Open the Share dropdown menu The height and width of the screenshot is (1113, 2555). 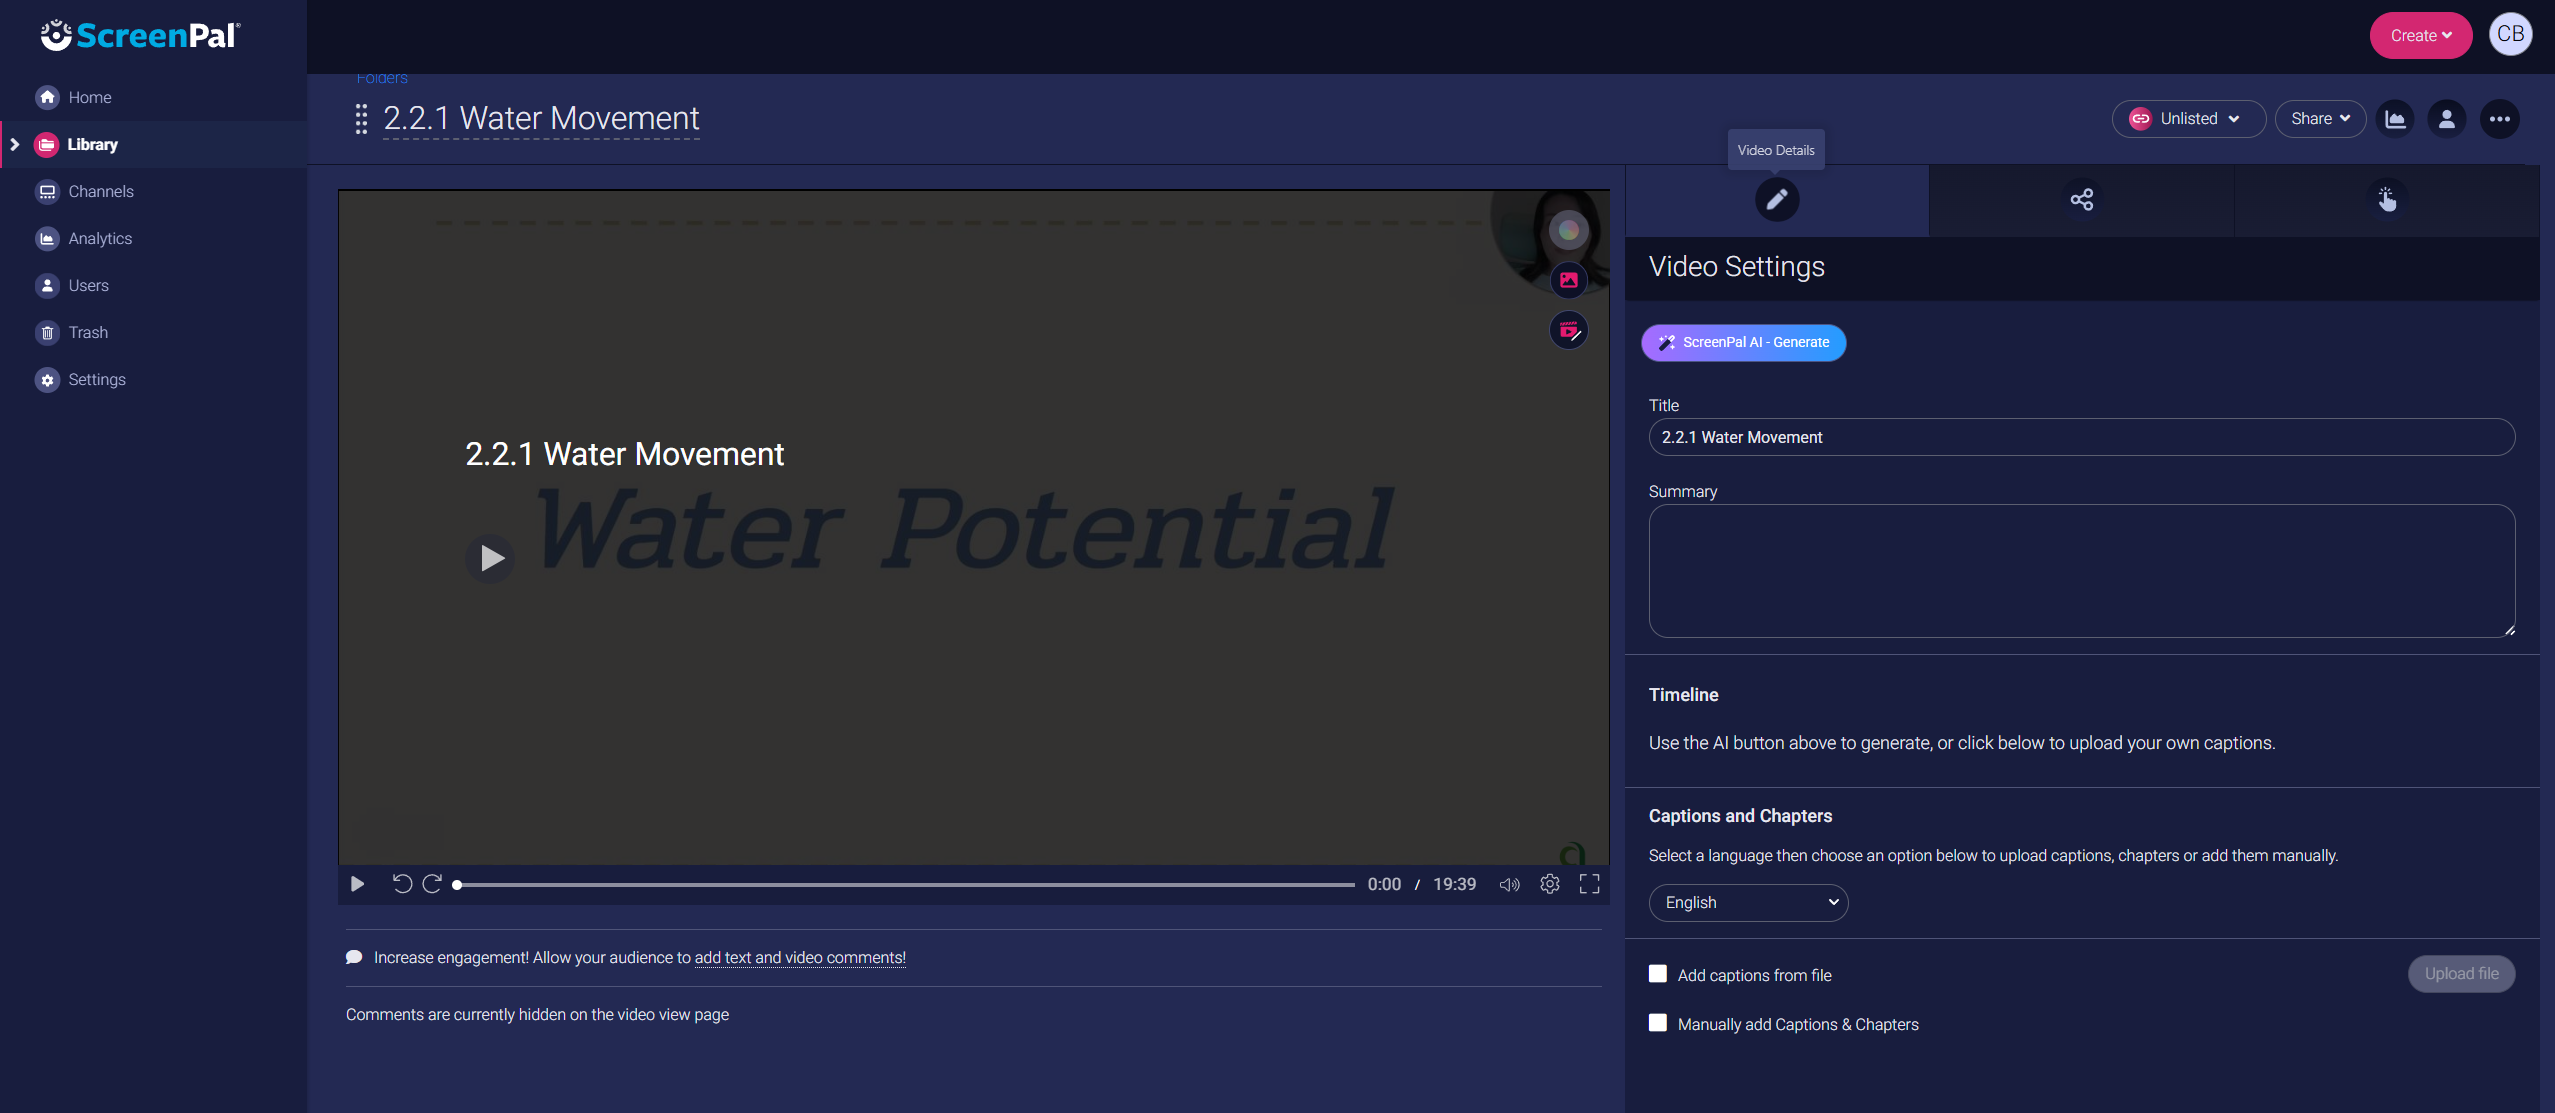2319,118
